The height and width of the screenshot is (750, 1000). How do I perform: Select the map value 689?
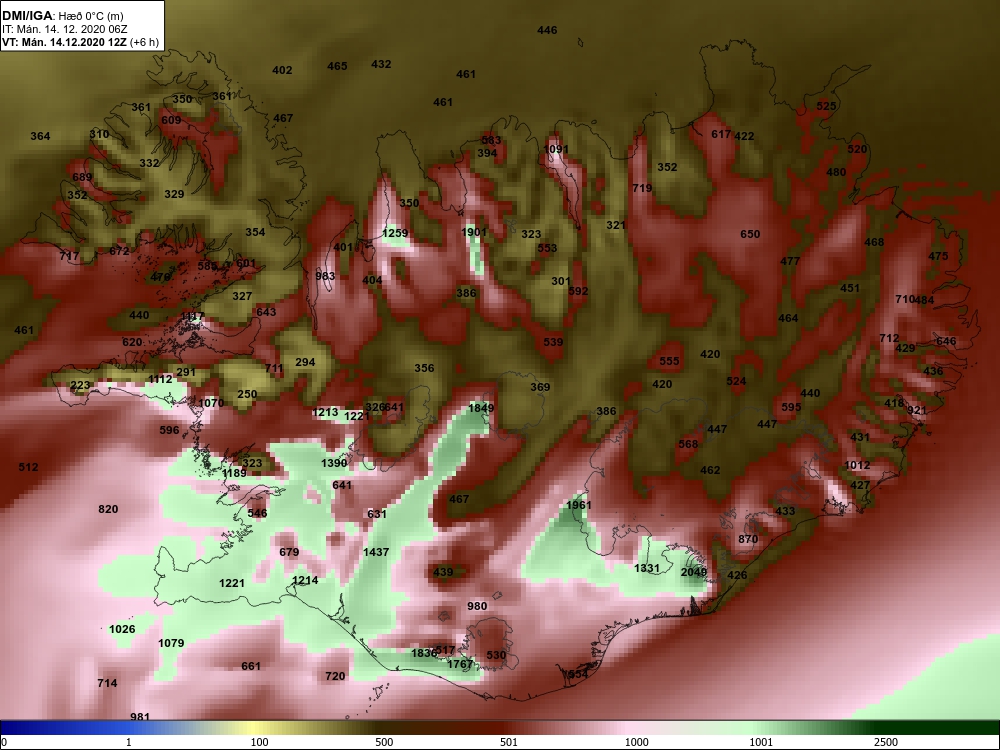click(x=82, y=177)
